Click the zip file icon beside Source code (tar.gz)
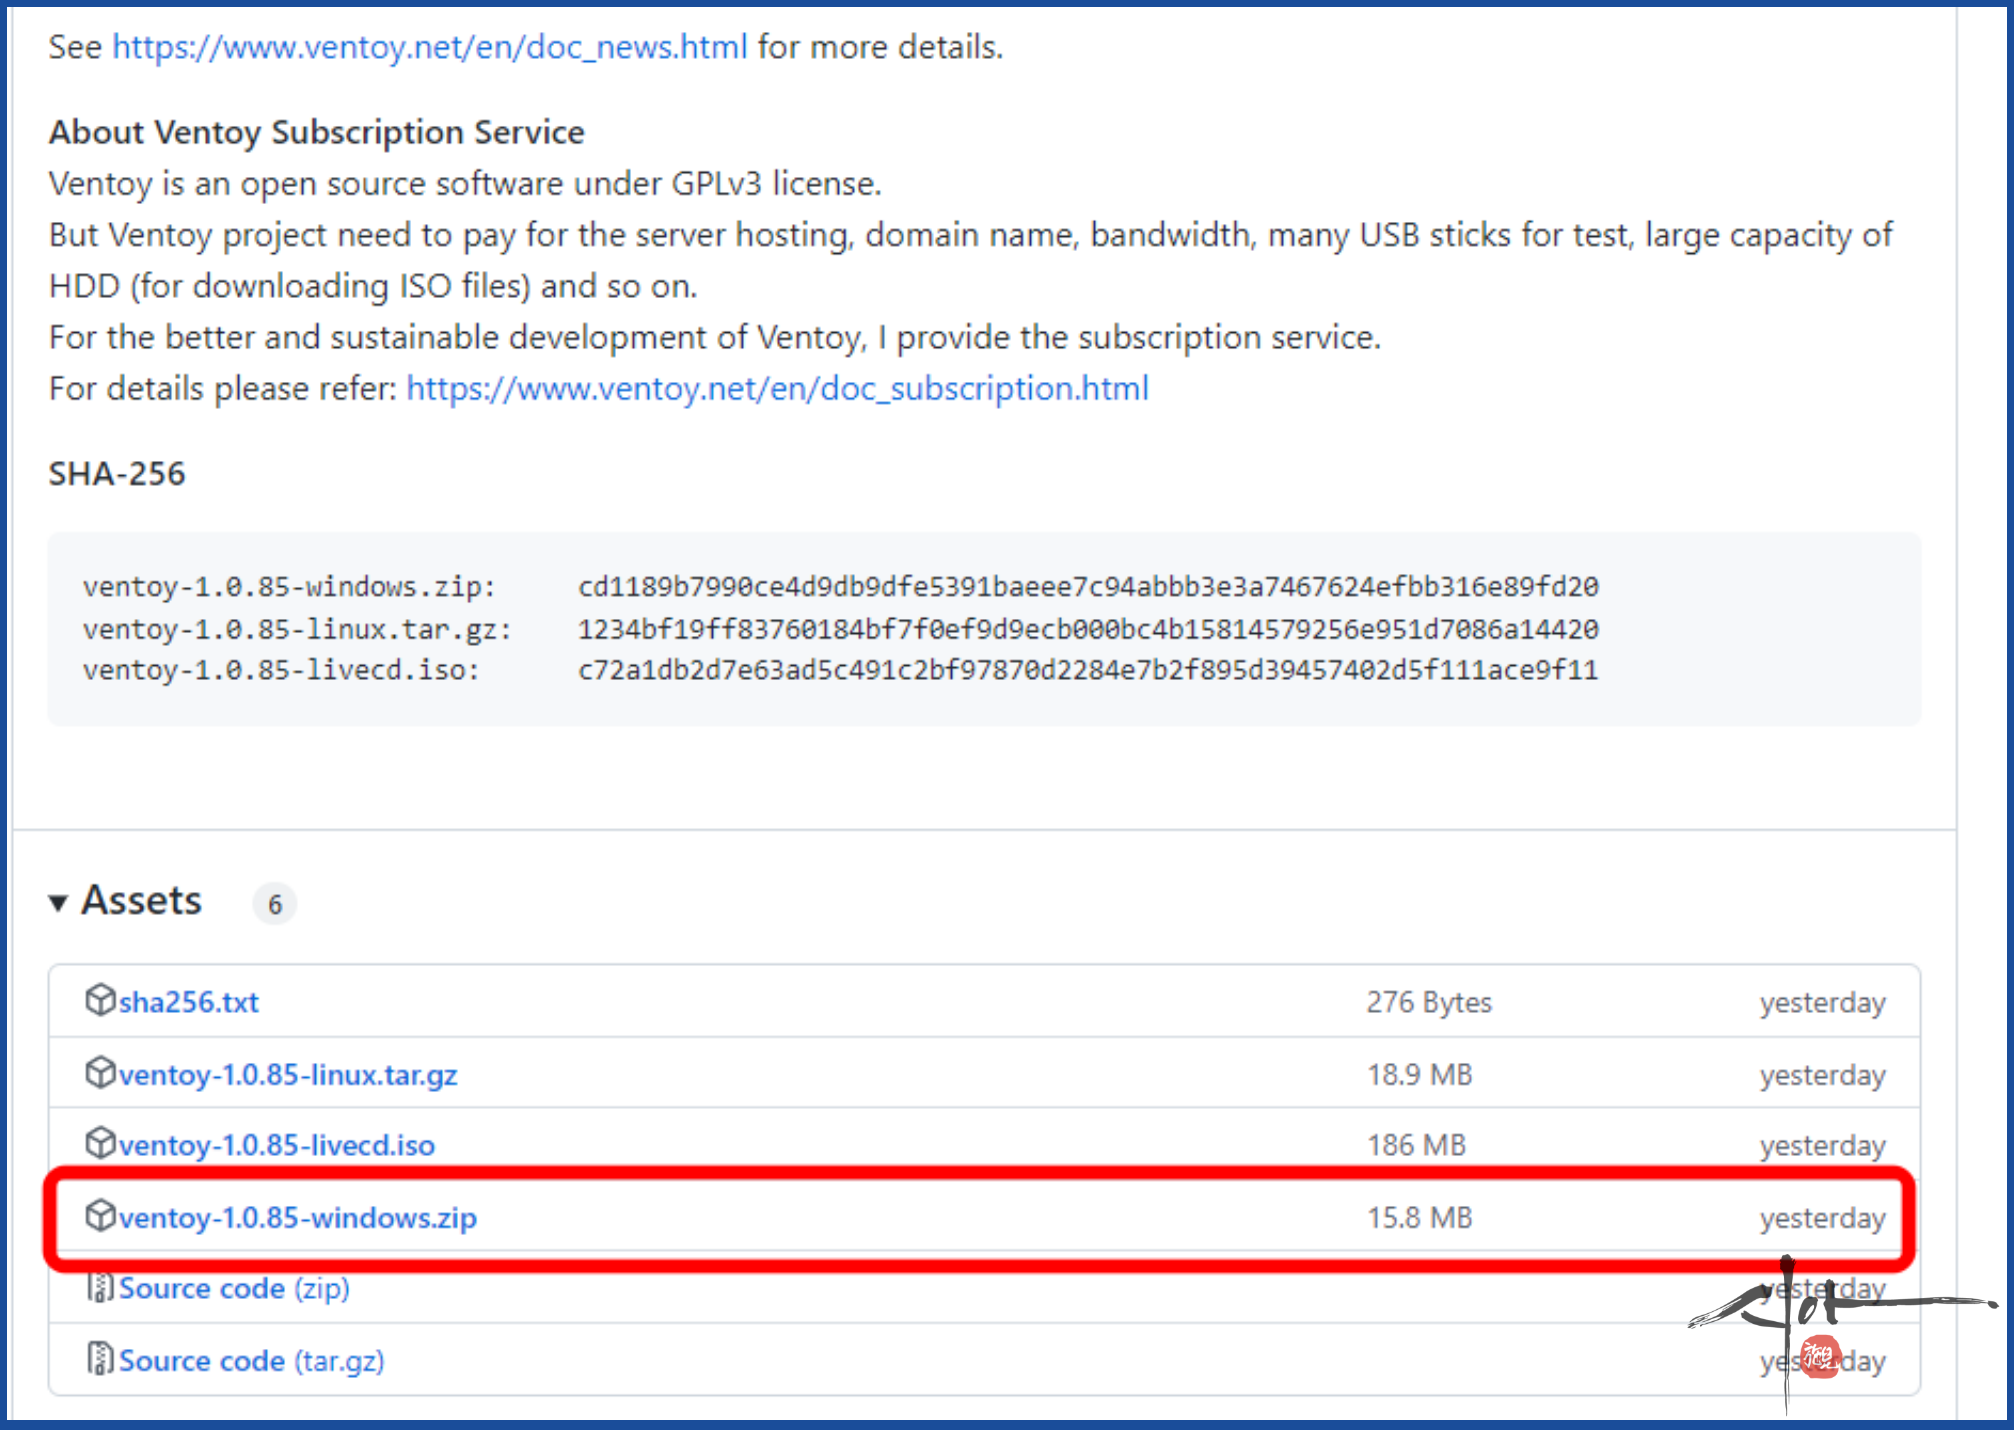Image resolution: width=2014 pixels, height=1430 pixels. click(100, 1360)
